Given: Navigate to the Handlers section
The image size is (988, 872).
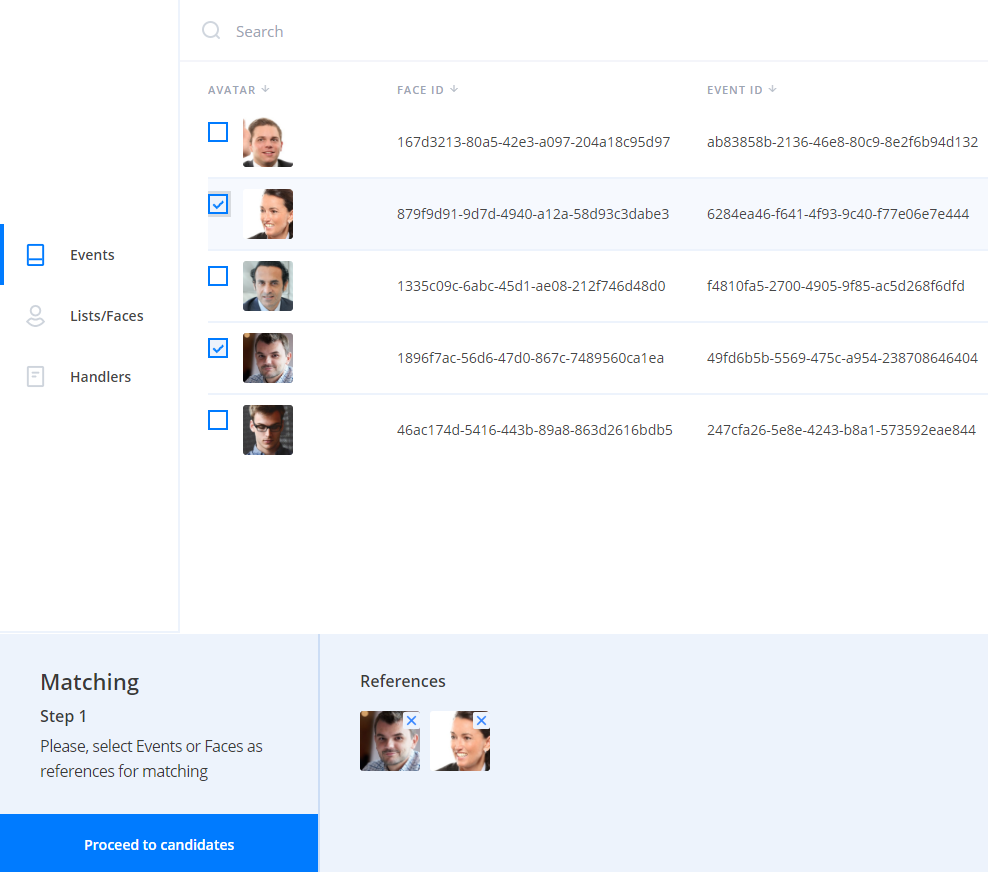Looking at the screenshot, I should pos(100,376).
